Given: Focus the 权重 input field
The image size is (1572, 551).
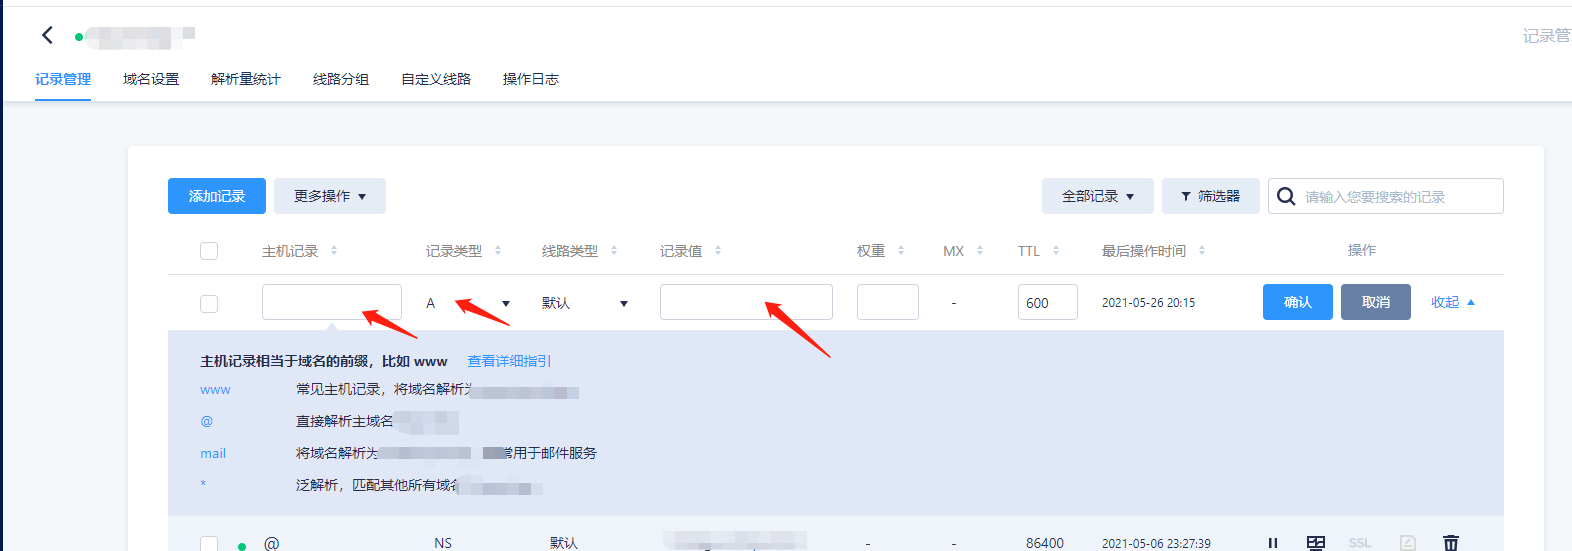Looking at the screenshot, I should click(888, 302).
